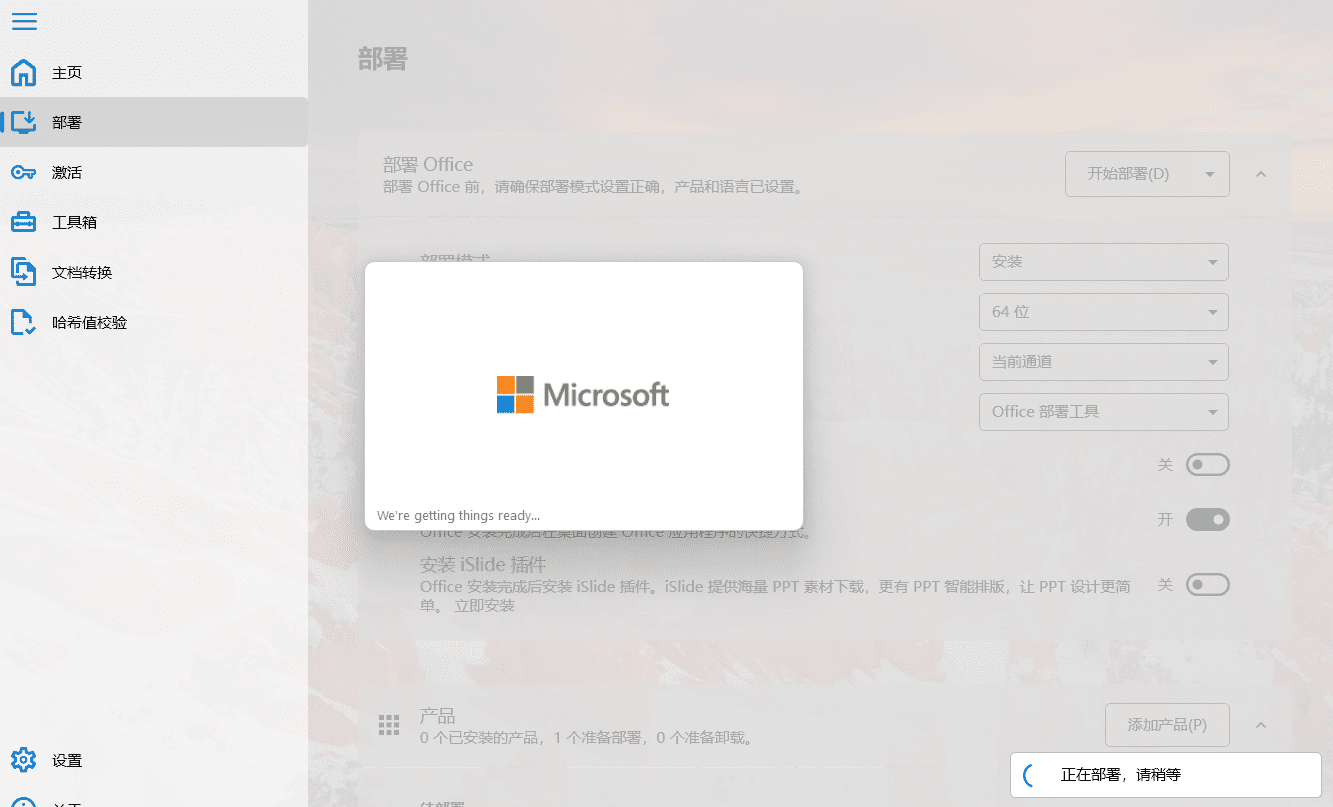Click the 添加产品(P) button
Viewport: 1333px width, 807px height.
[1166, 724]
